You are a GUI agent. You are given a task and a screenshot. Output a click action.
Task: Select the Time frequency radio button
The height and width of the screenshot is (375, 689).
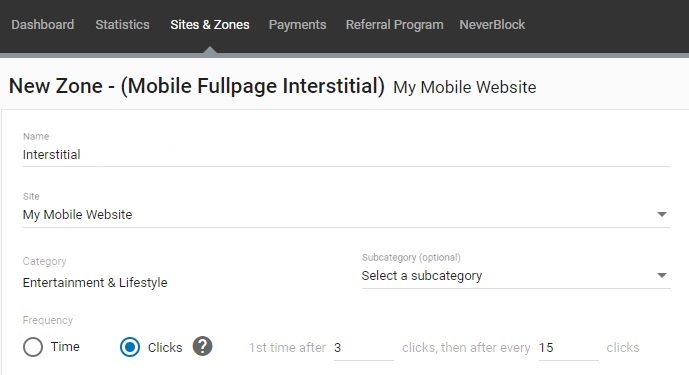point(33,347)
